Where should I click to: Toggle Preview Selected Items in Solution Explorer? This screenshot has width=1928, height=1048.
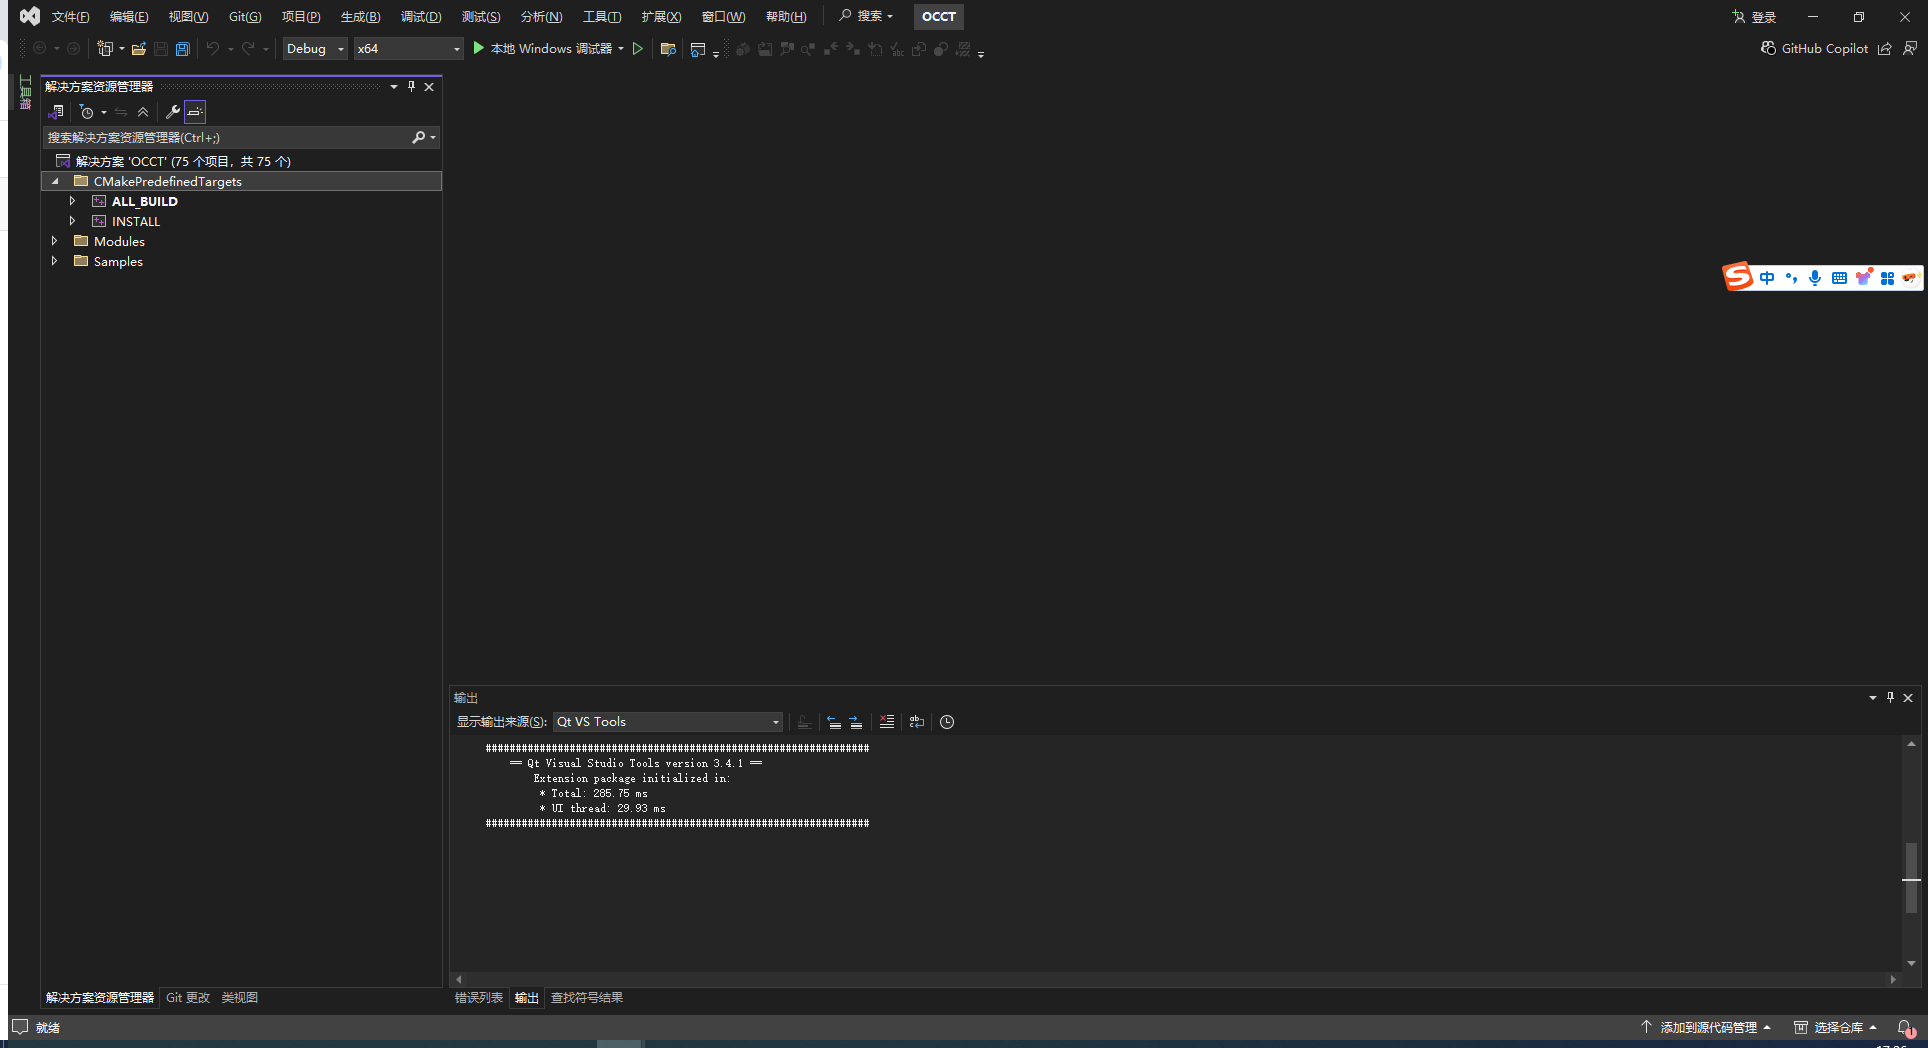click(195, 112)
